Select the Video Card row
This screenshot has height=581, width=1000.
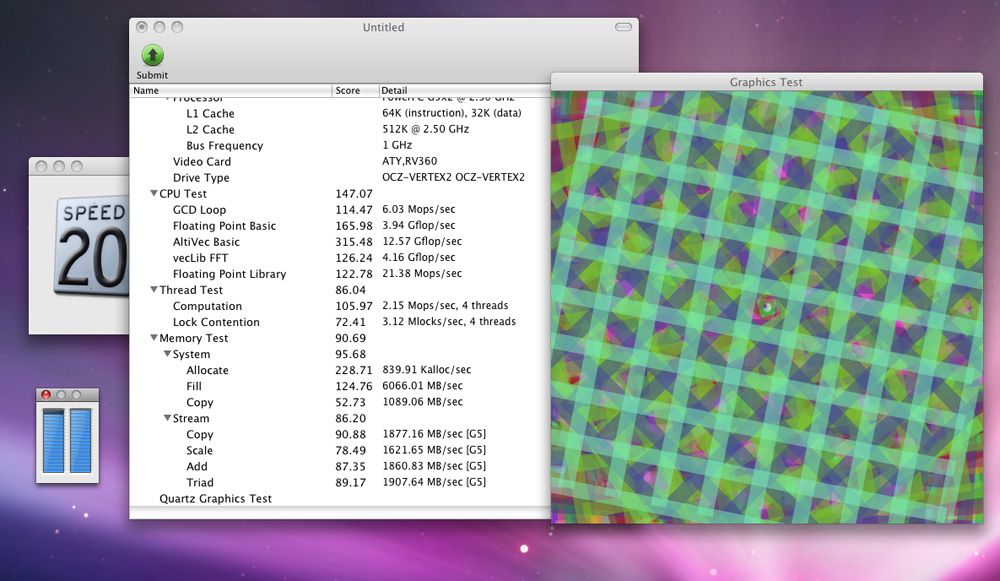(340, 161)
